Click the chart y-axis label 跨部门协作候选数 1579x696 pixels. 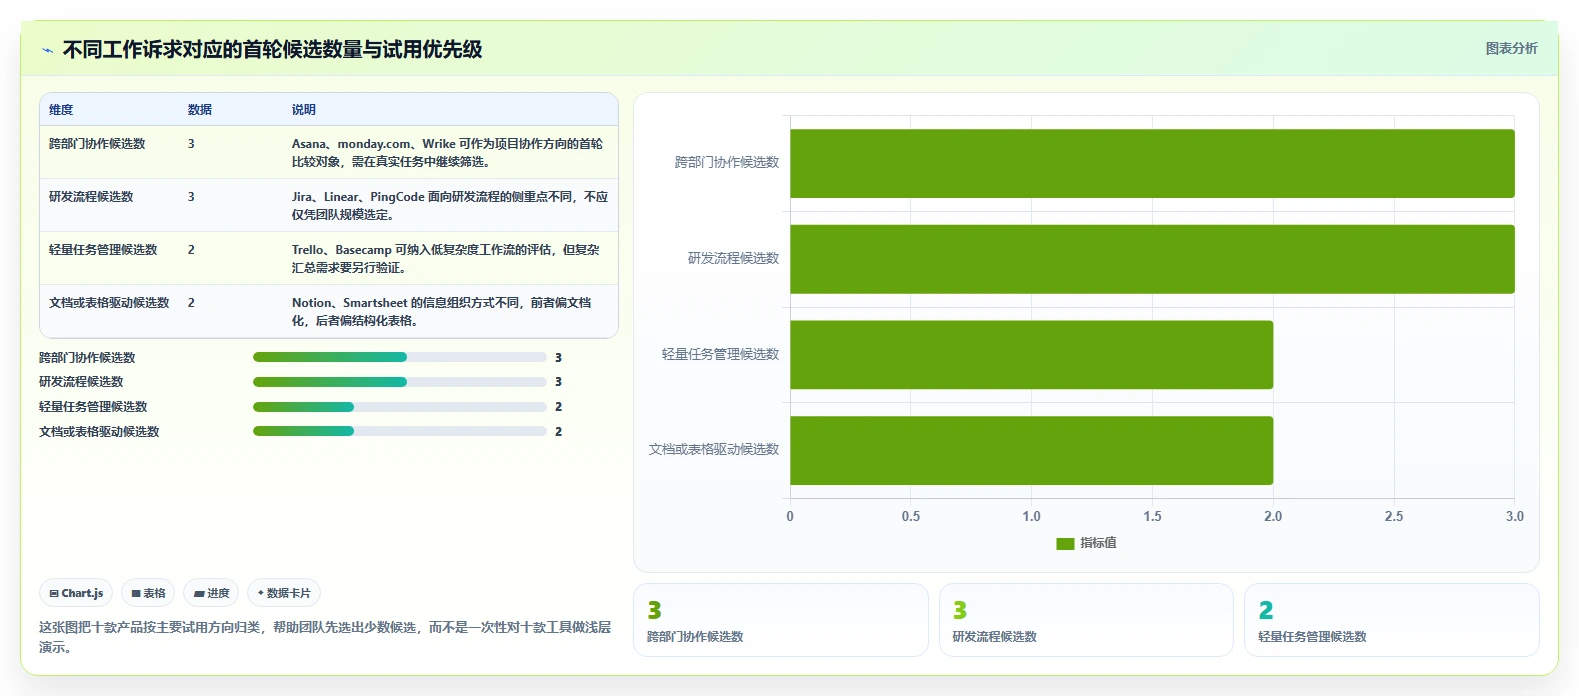pos(727,163)
